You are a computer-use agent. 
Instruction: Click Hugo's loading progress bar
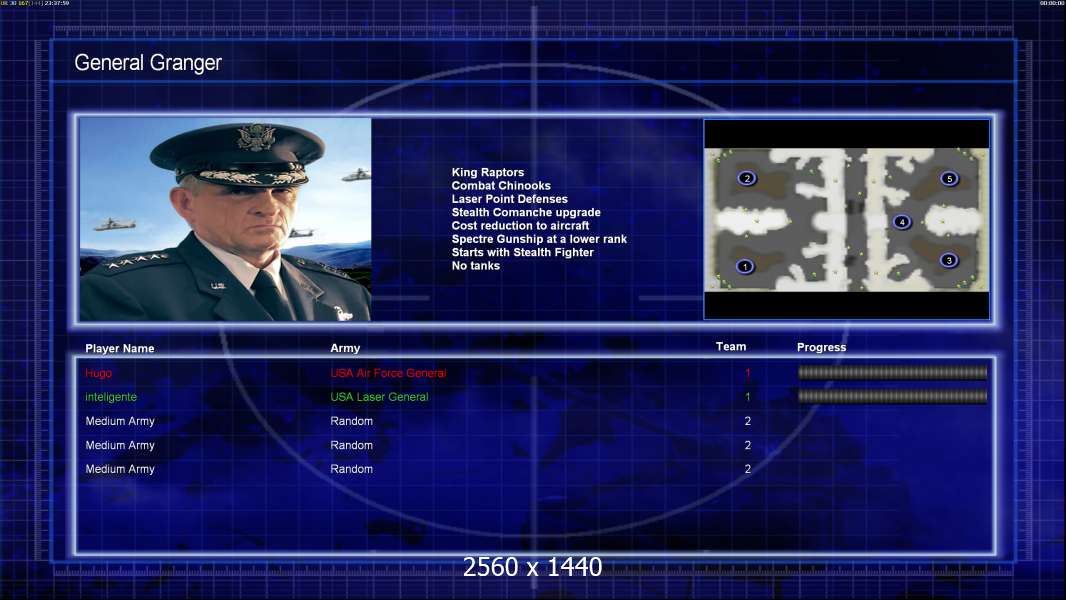[x=892, y=372]
